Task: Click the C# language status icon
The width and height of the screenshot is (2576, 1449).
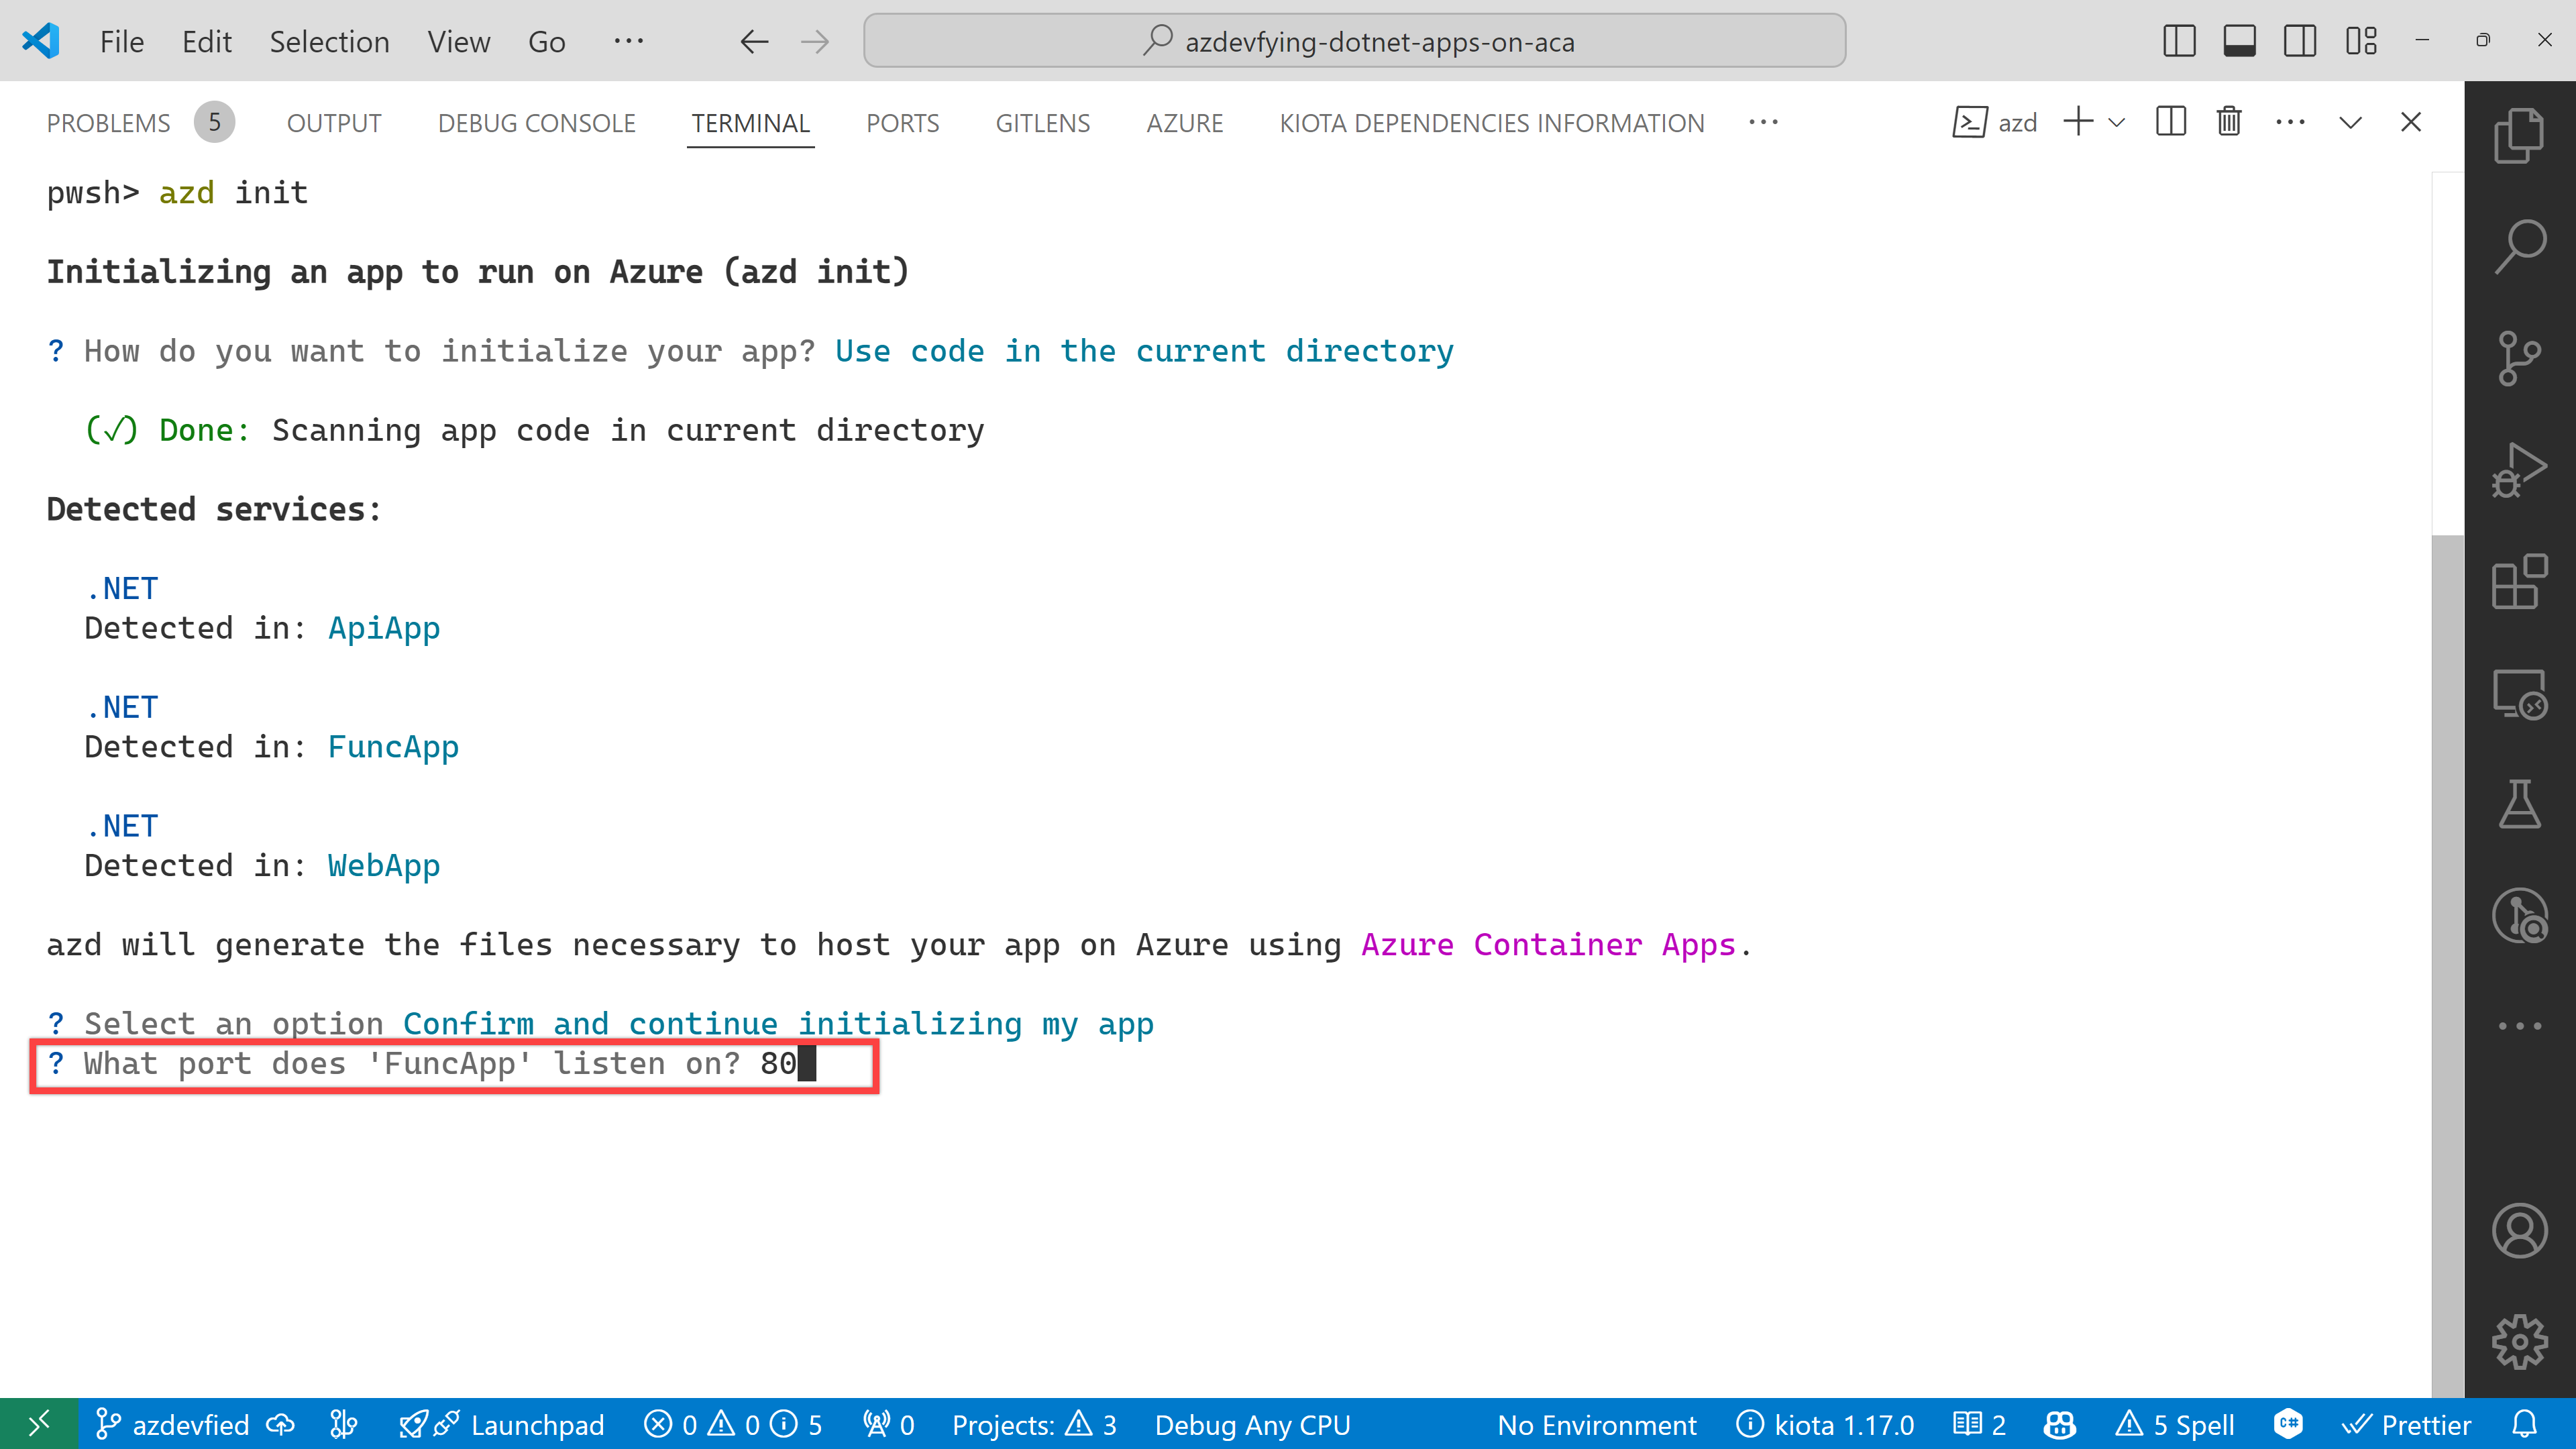Action: [2288, 1424]
